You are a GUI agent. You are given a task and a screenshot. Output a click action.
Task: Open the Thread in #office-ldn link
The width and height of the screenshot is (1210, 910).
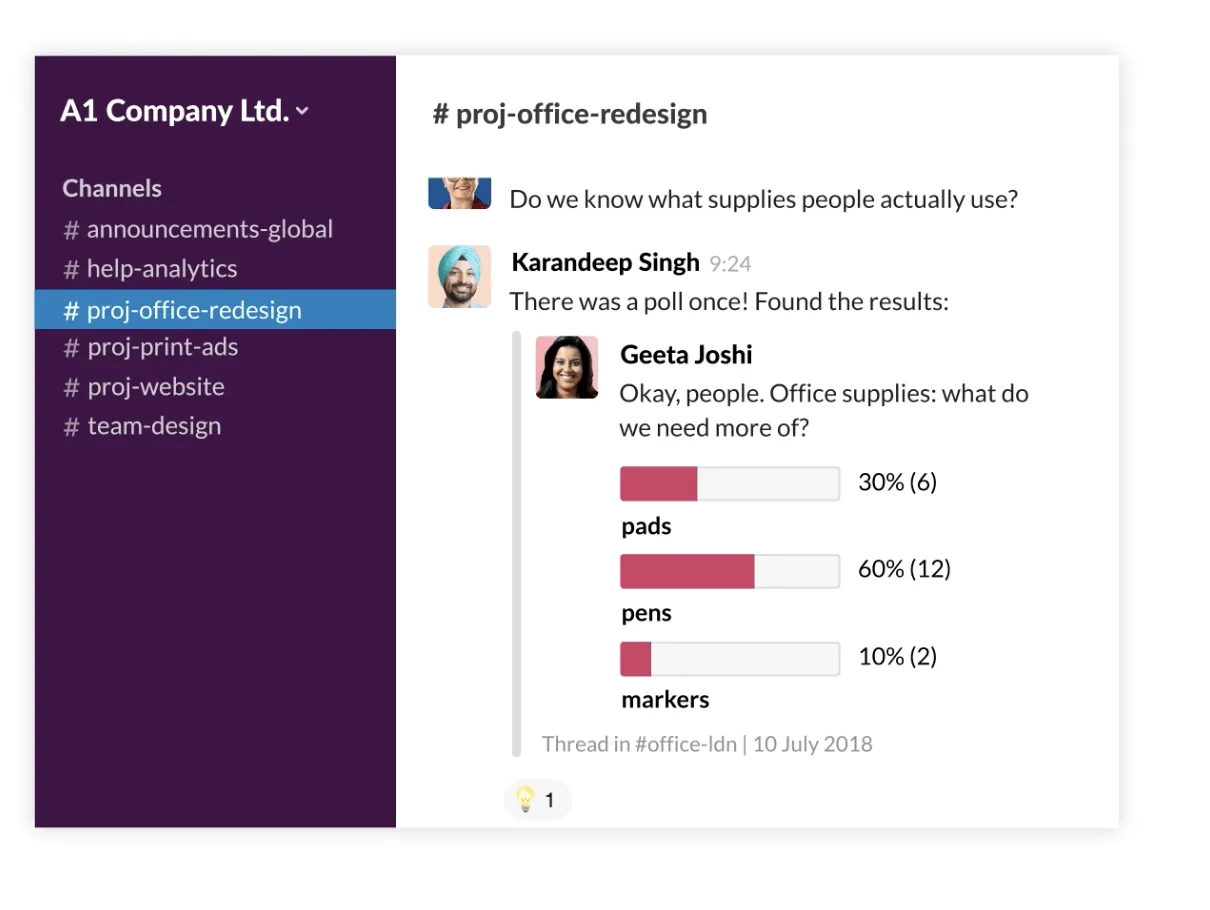pos(639,744)
